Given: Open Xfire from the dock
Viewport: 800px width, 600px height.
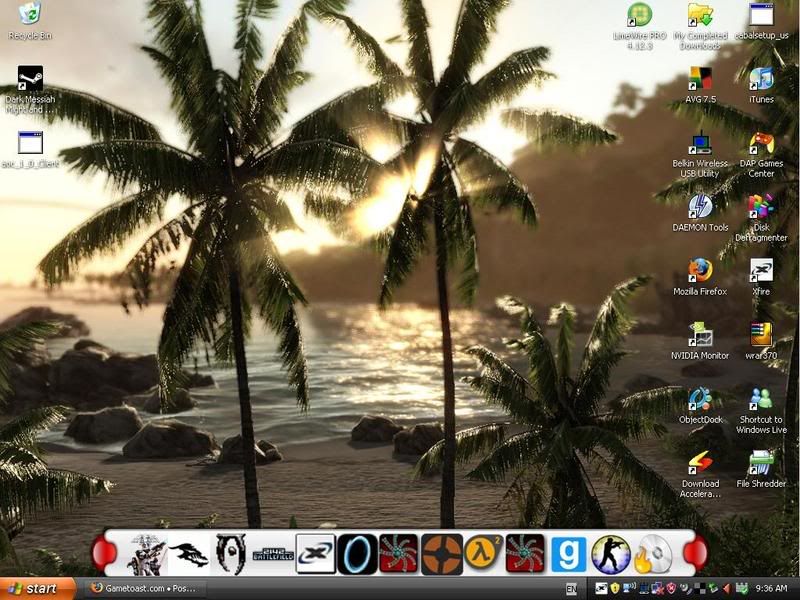Looking at the screenshot, I should (316, 554).
